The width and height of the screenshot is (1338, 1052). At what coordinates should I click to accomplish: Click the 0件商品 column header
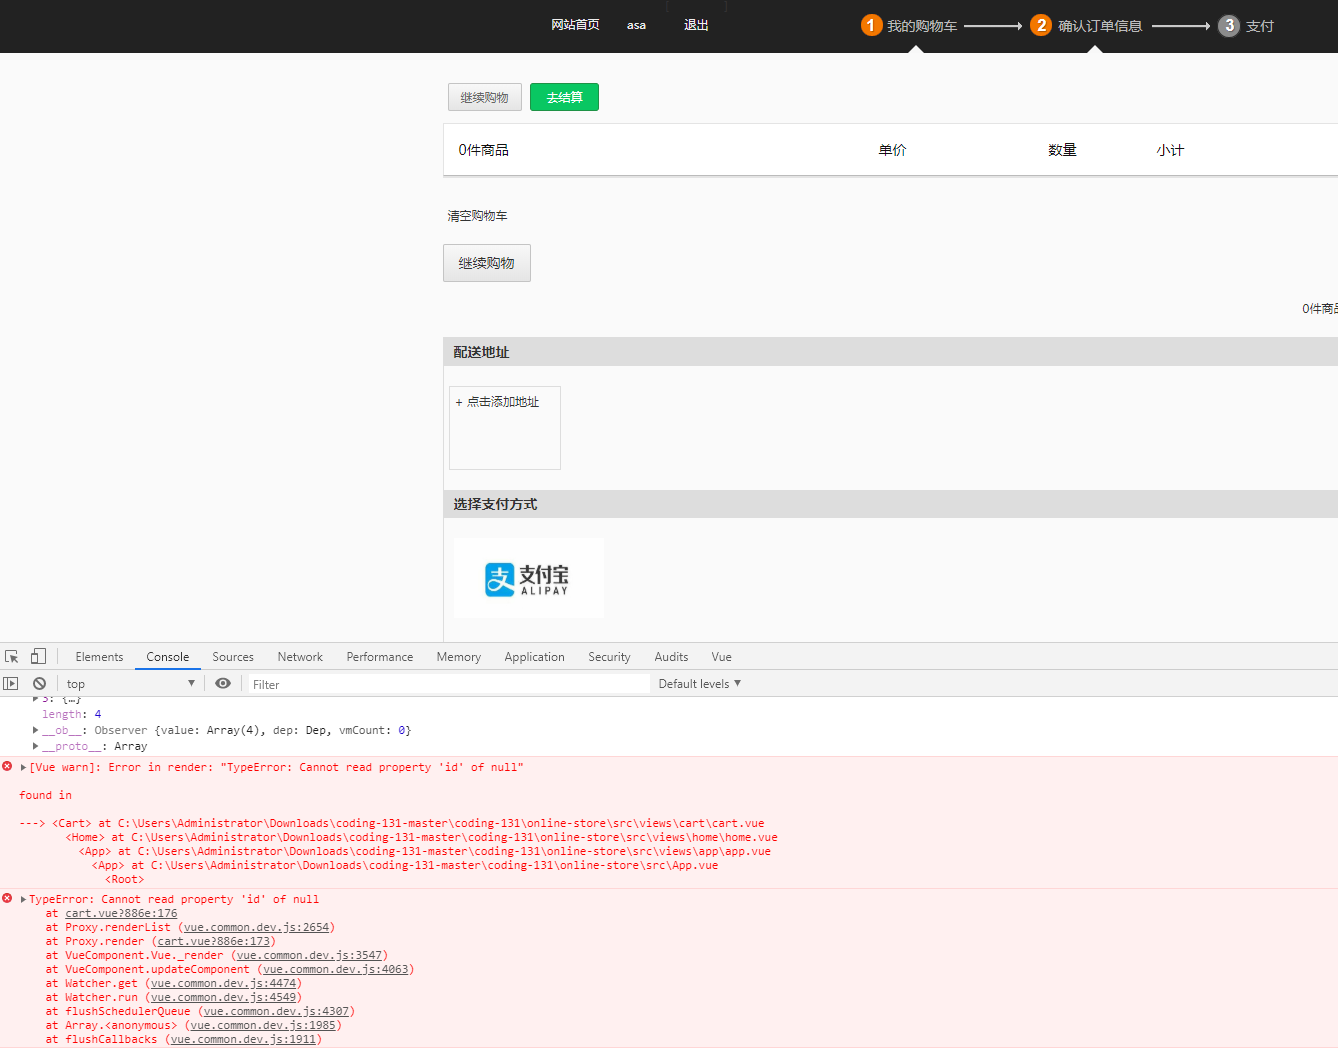(x=484, y=150)
